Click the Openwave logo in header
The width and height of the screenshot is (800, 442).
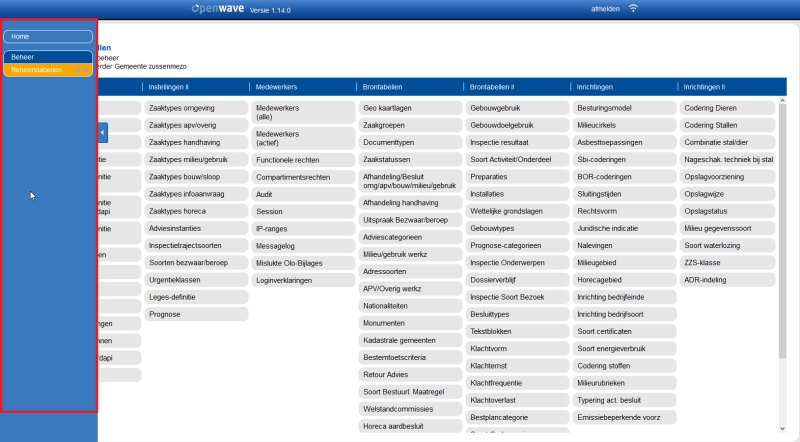pos(218,9)
